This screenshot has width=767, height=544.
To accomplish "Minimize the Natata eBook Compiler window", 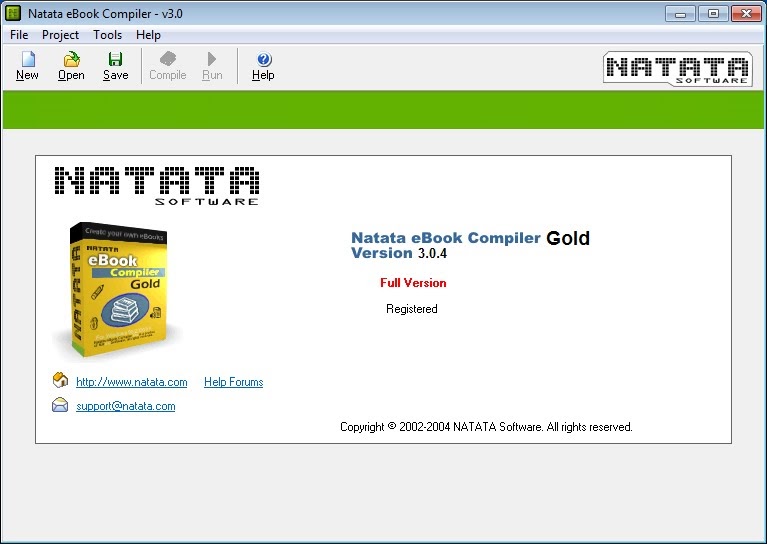I will [x=680, y=13].
